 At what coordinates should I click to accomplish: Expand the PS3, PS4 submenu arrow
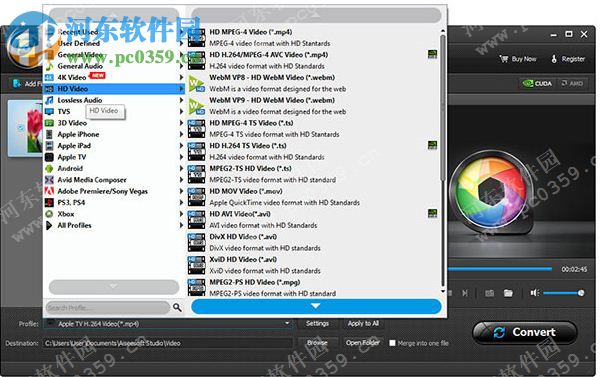coord(181,202)
